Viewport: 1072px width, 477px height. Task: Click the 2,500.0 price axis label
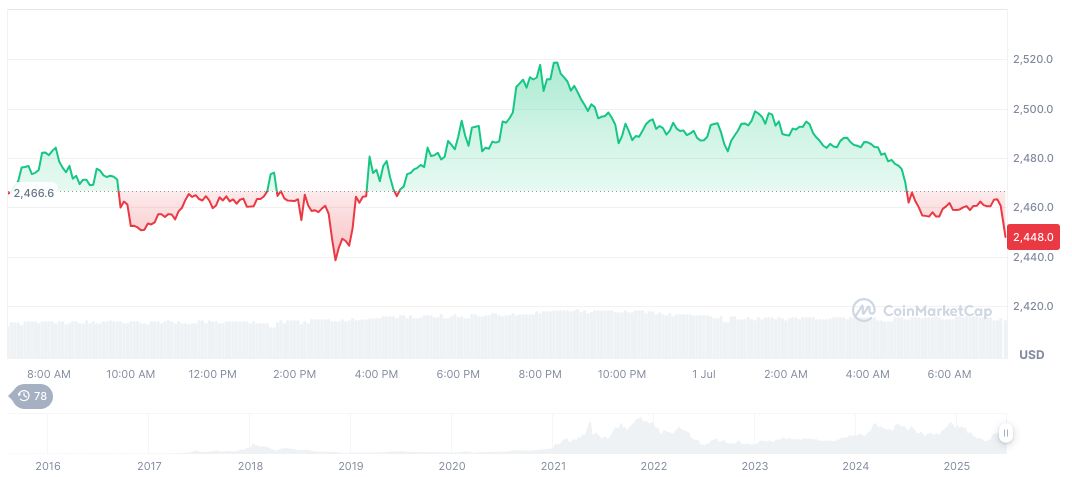point(1032,109)
